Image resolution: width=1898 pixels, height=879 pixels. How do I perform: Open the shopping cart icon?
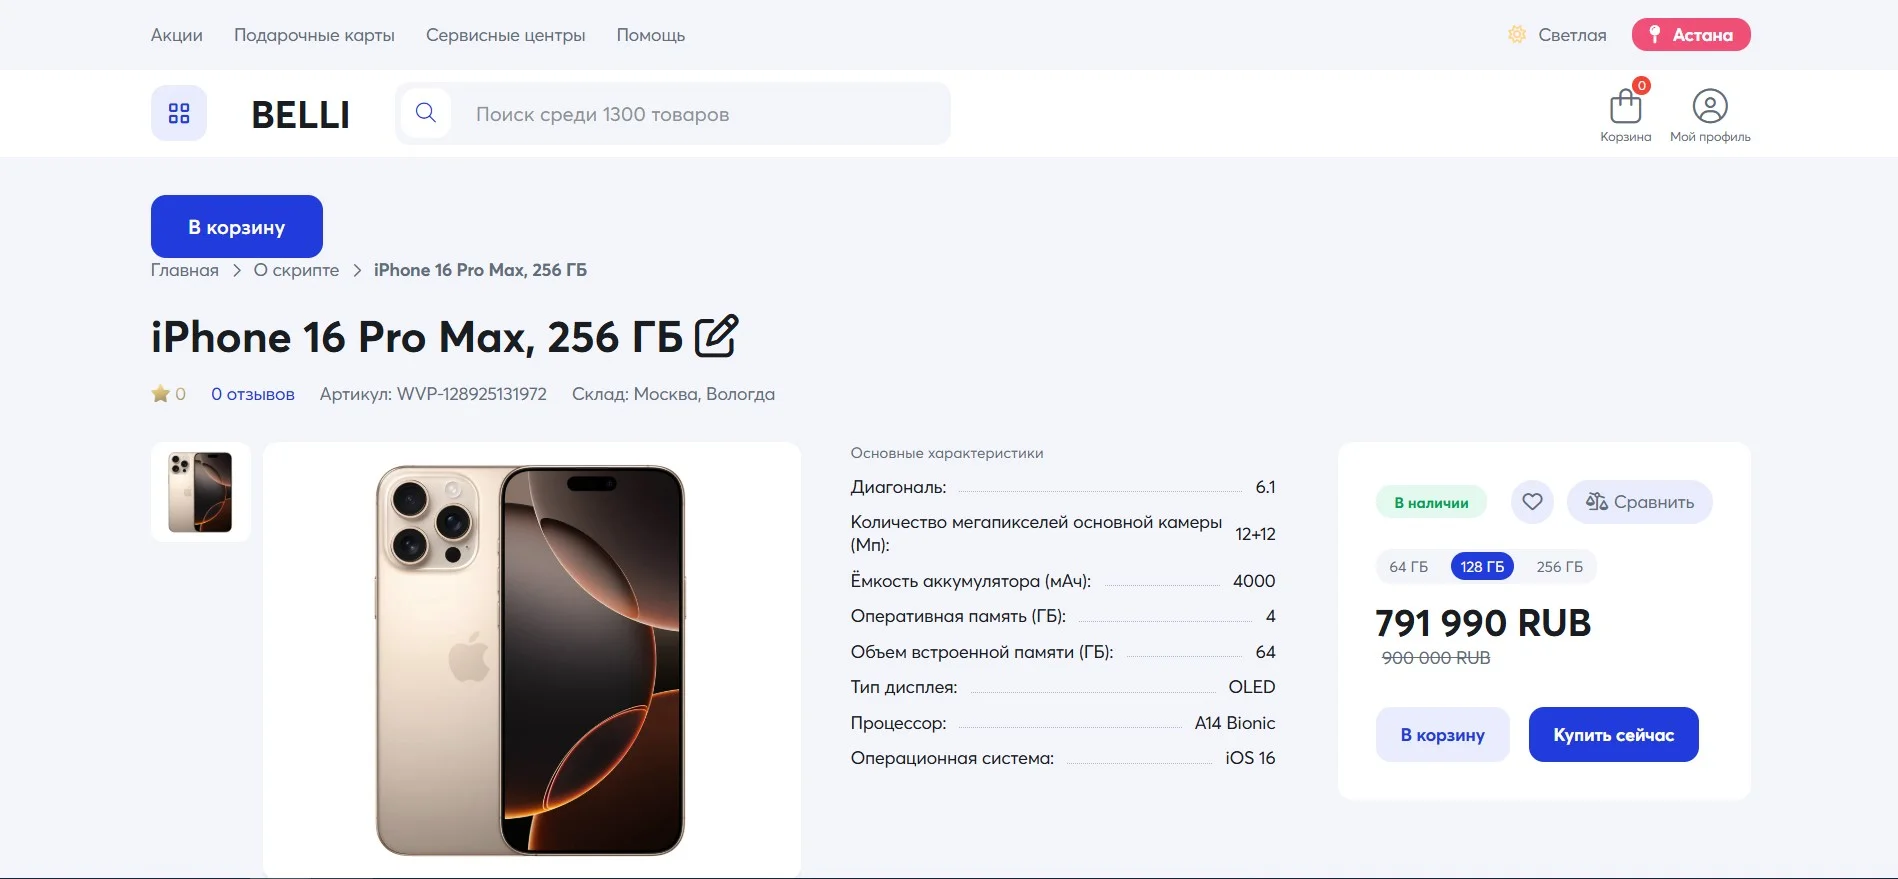[1625, 106]
